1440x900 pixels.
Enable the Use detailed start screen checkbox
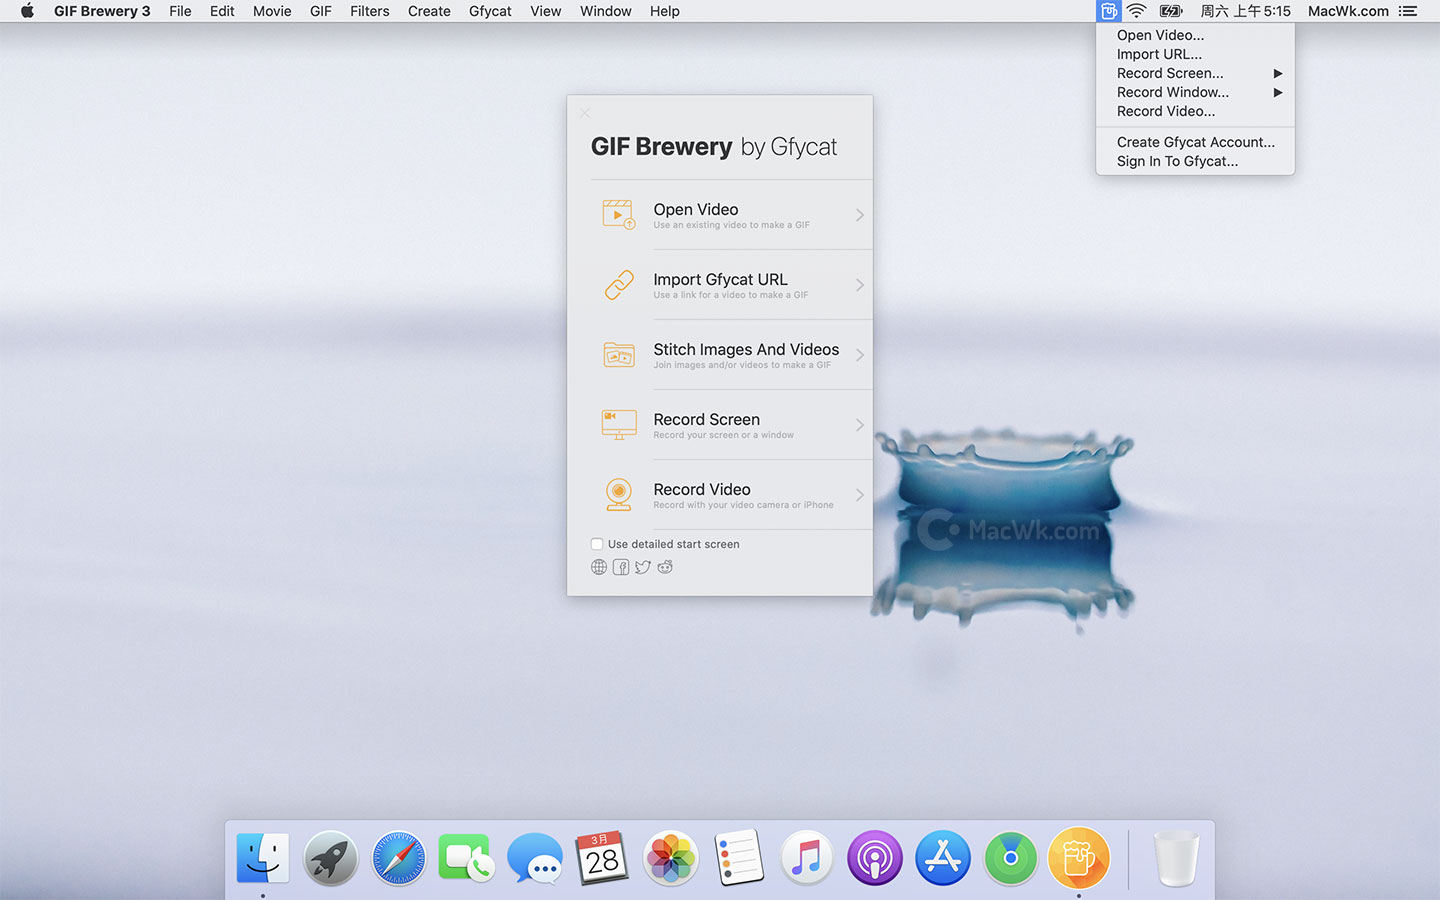coord(597,544)
